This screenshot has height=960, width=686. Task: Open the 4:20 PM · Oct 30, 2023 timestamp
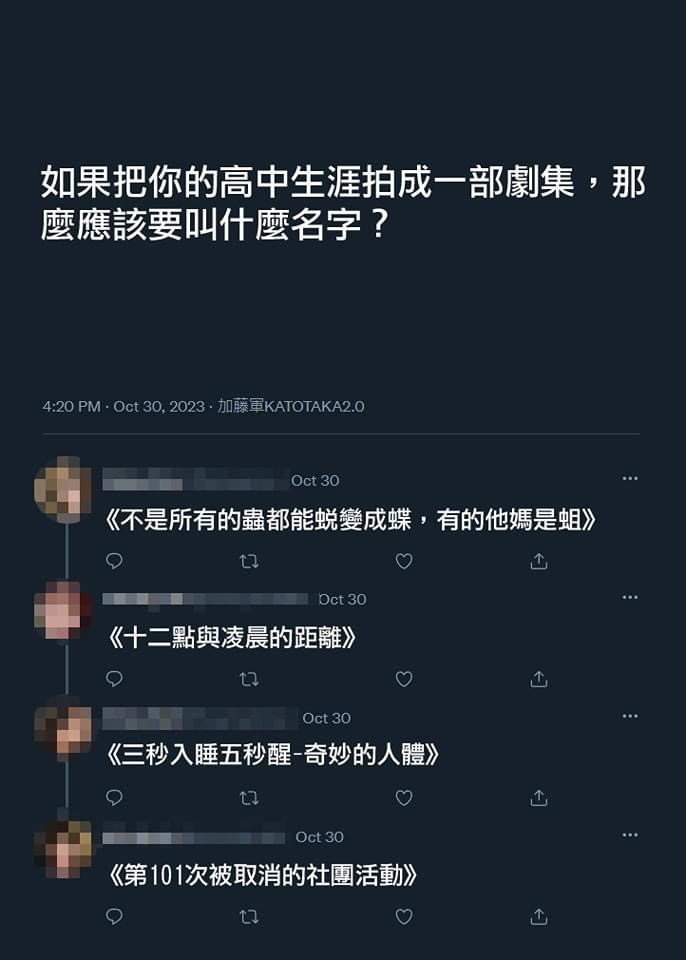[123, 407]
